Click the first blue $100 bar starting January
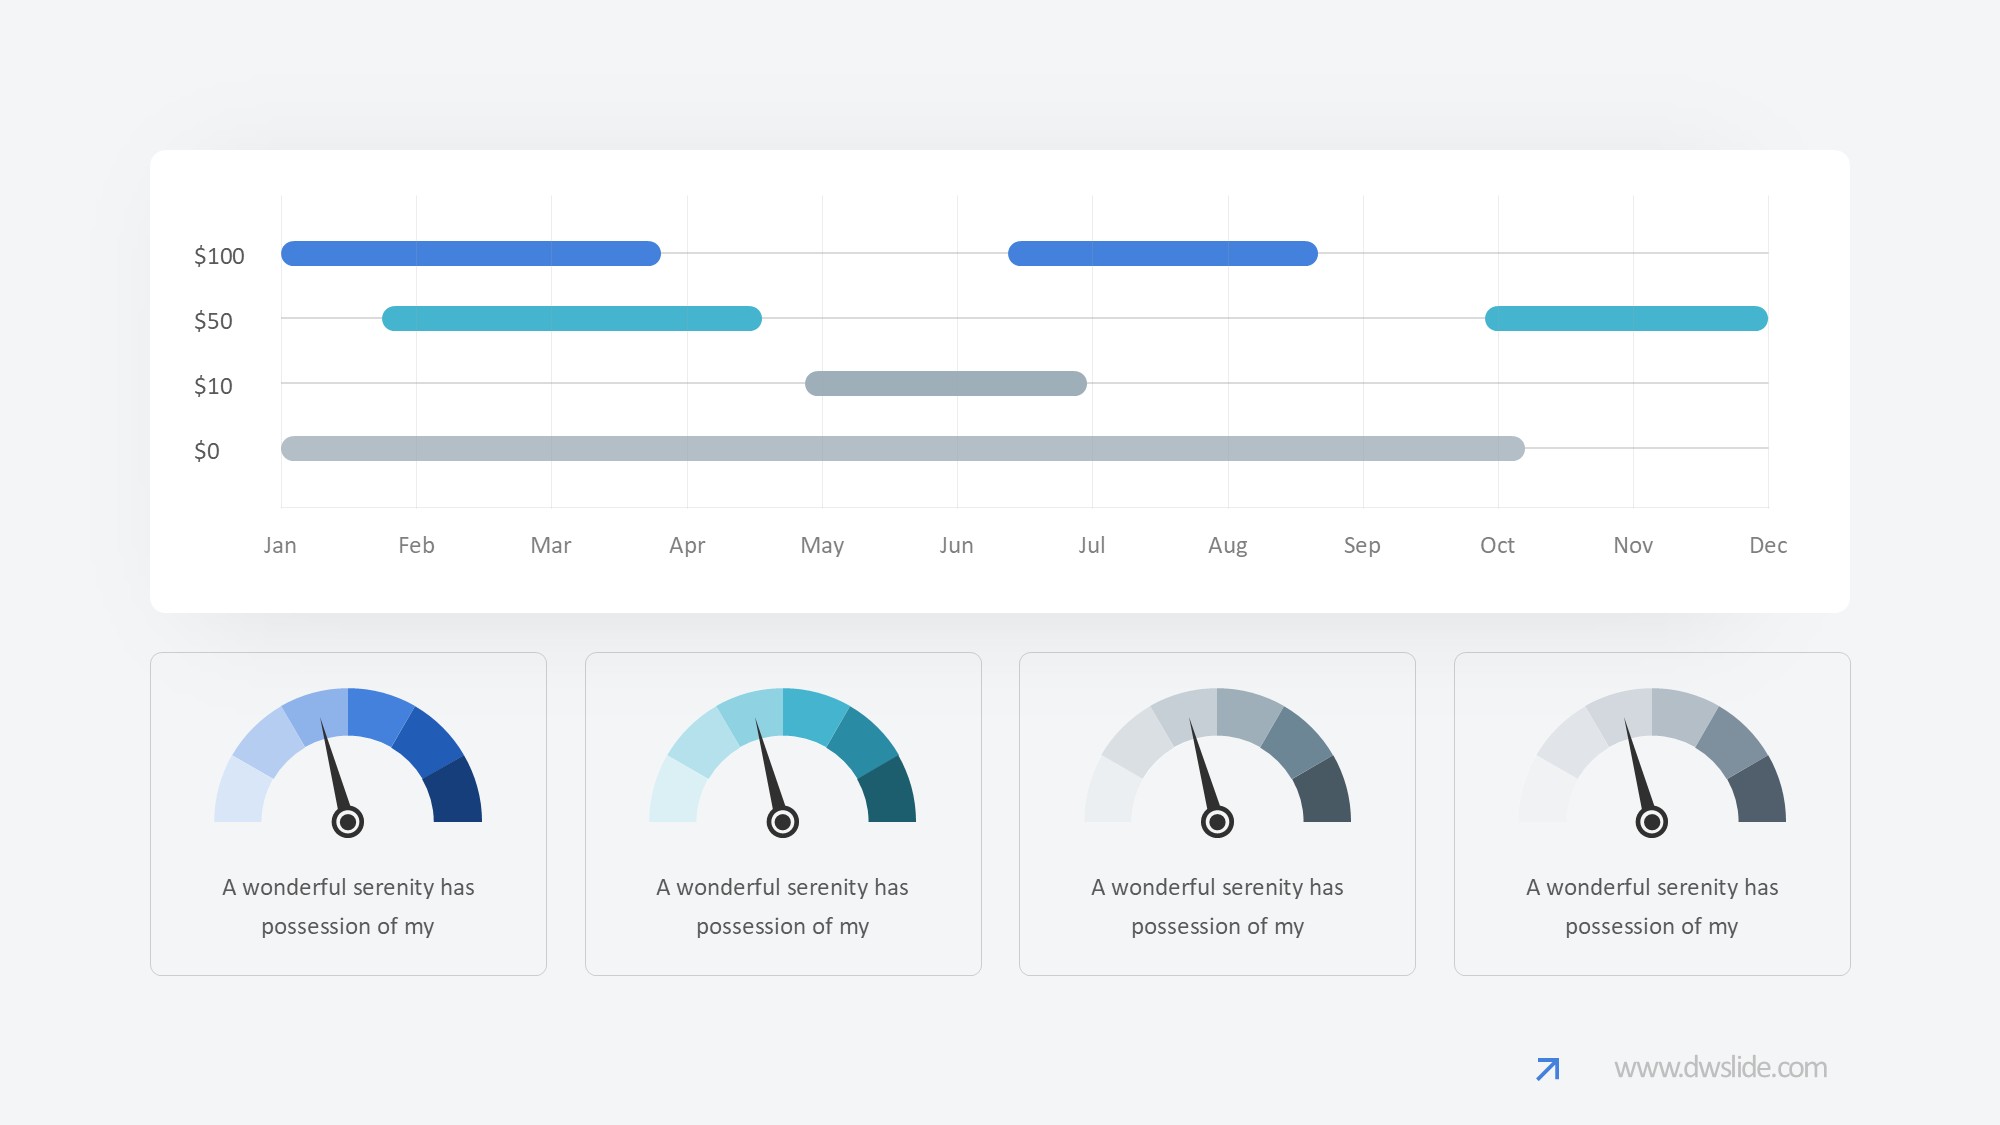 tap(470, 253)
